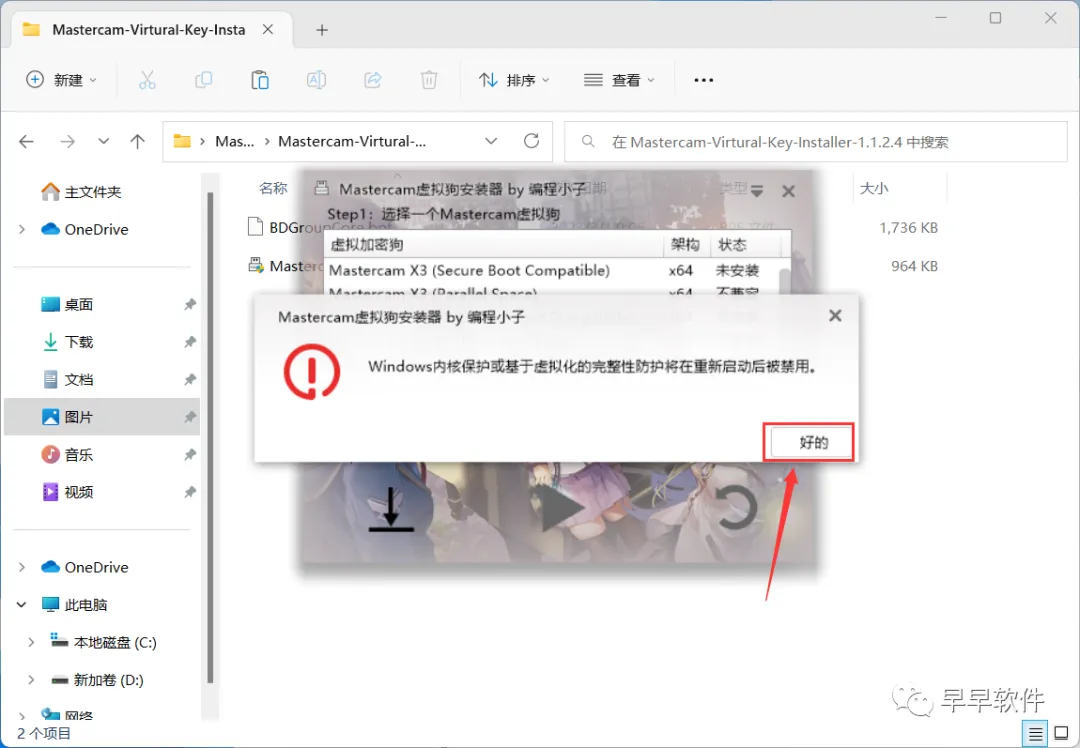
Task: Click the red exclamation warning icon
Action: pos(311,372)
